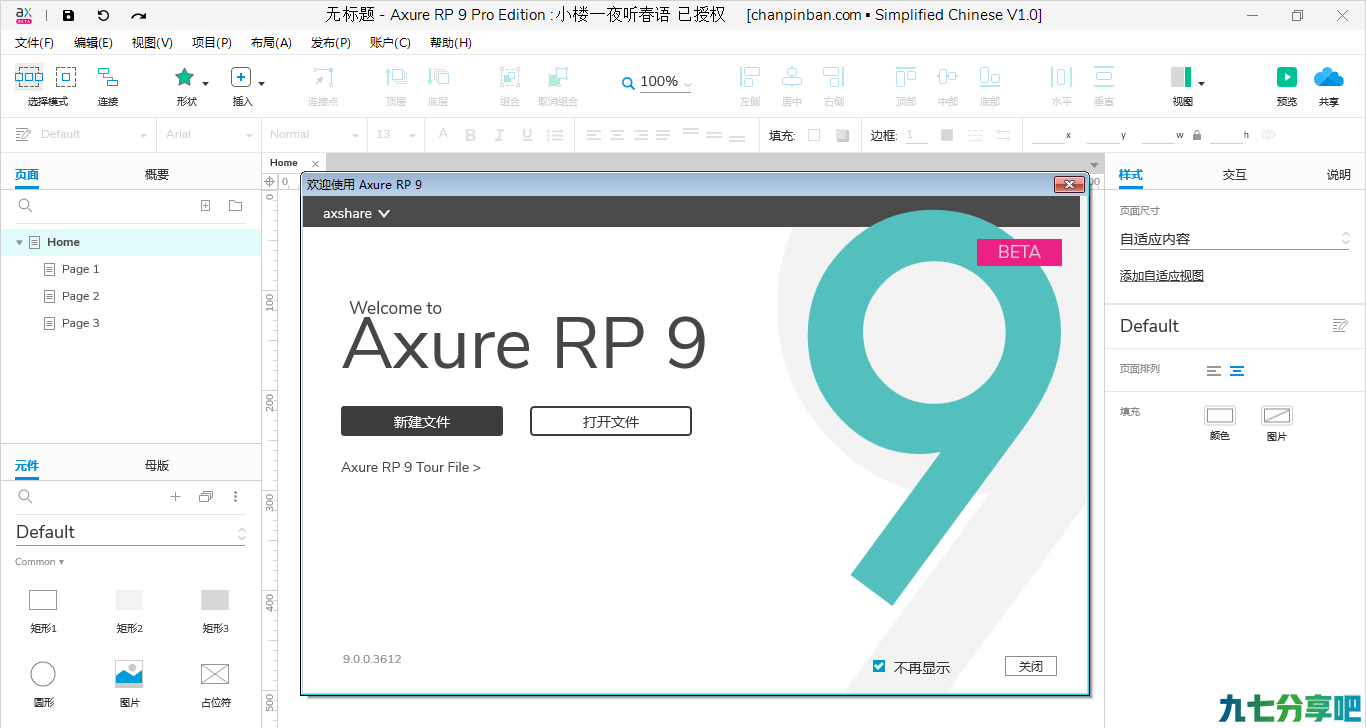
Task: Click the 取消组合 ungroup icon
Action: 558,77
